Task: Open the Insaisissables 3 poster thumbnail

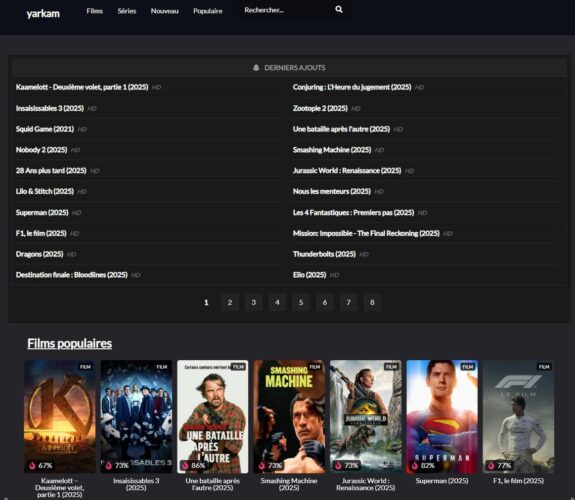Action: coord(136,416)
